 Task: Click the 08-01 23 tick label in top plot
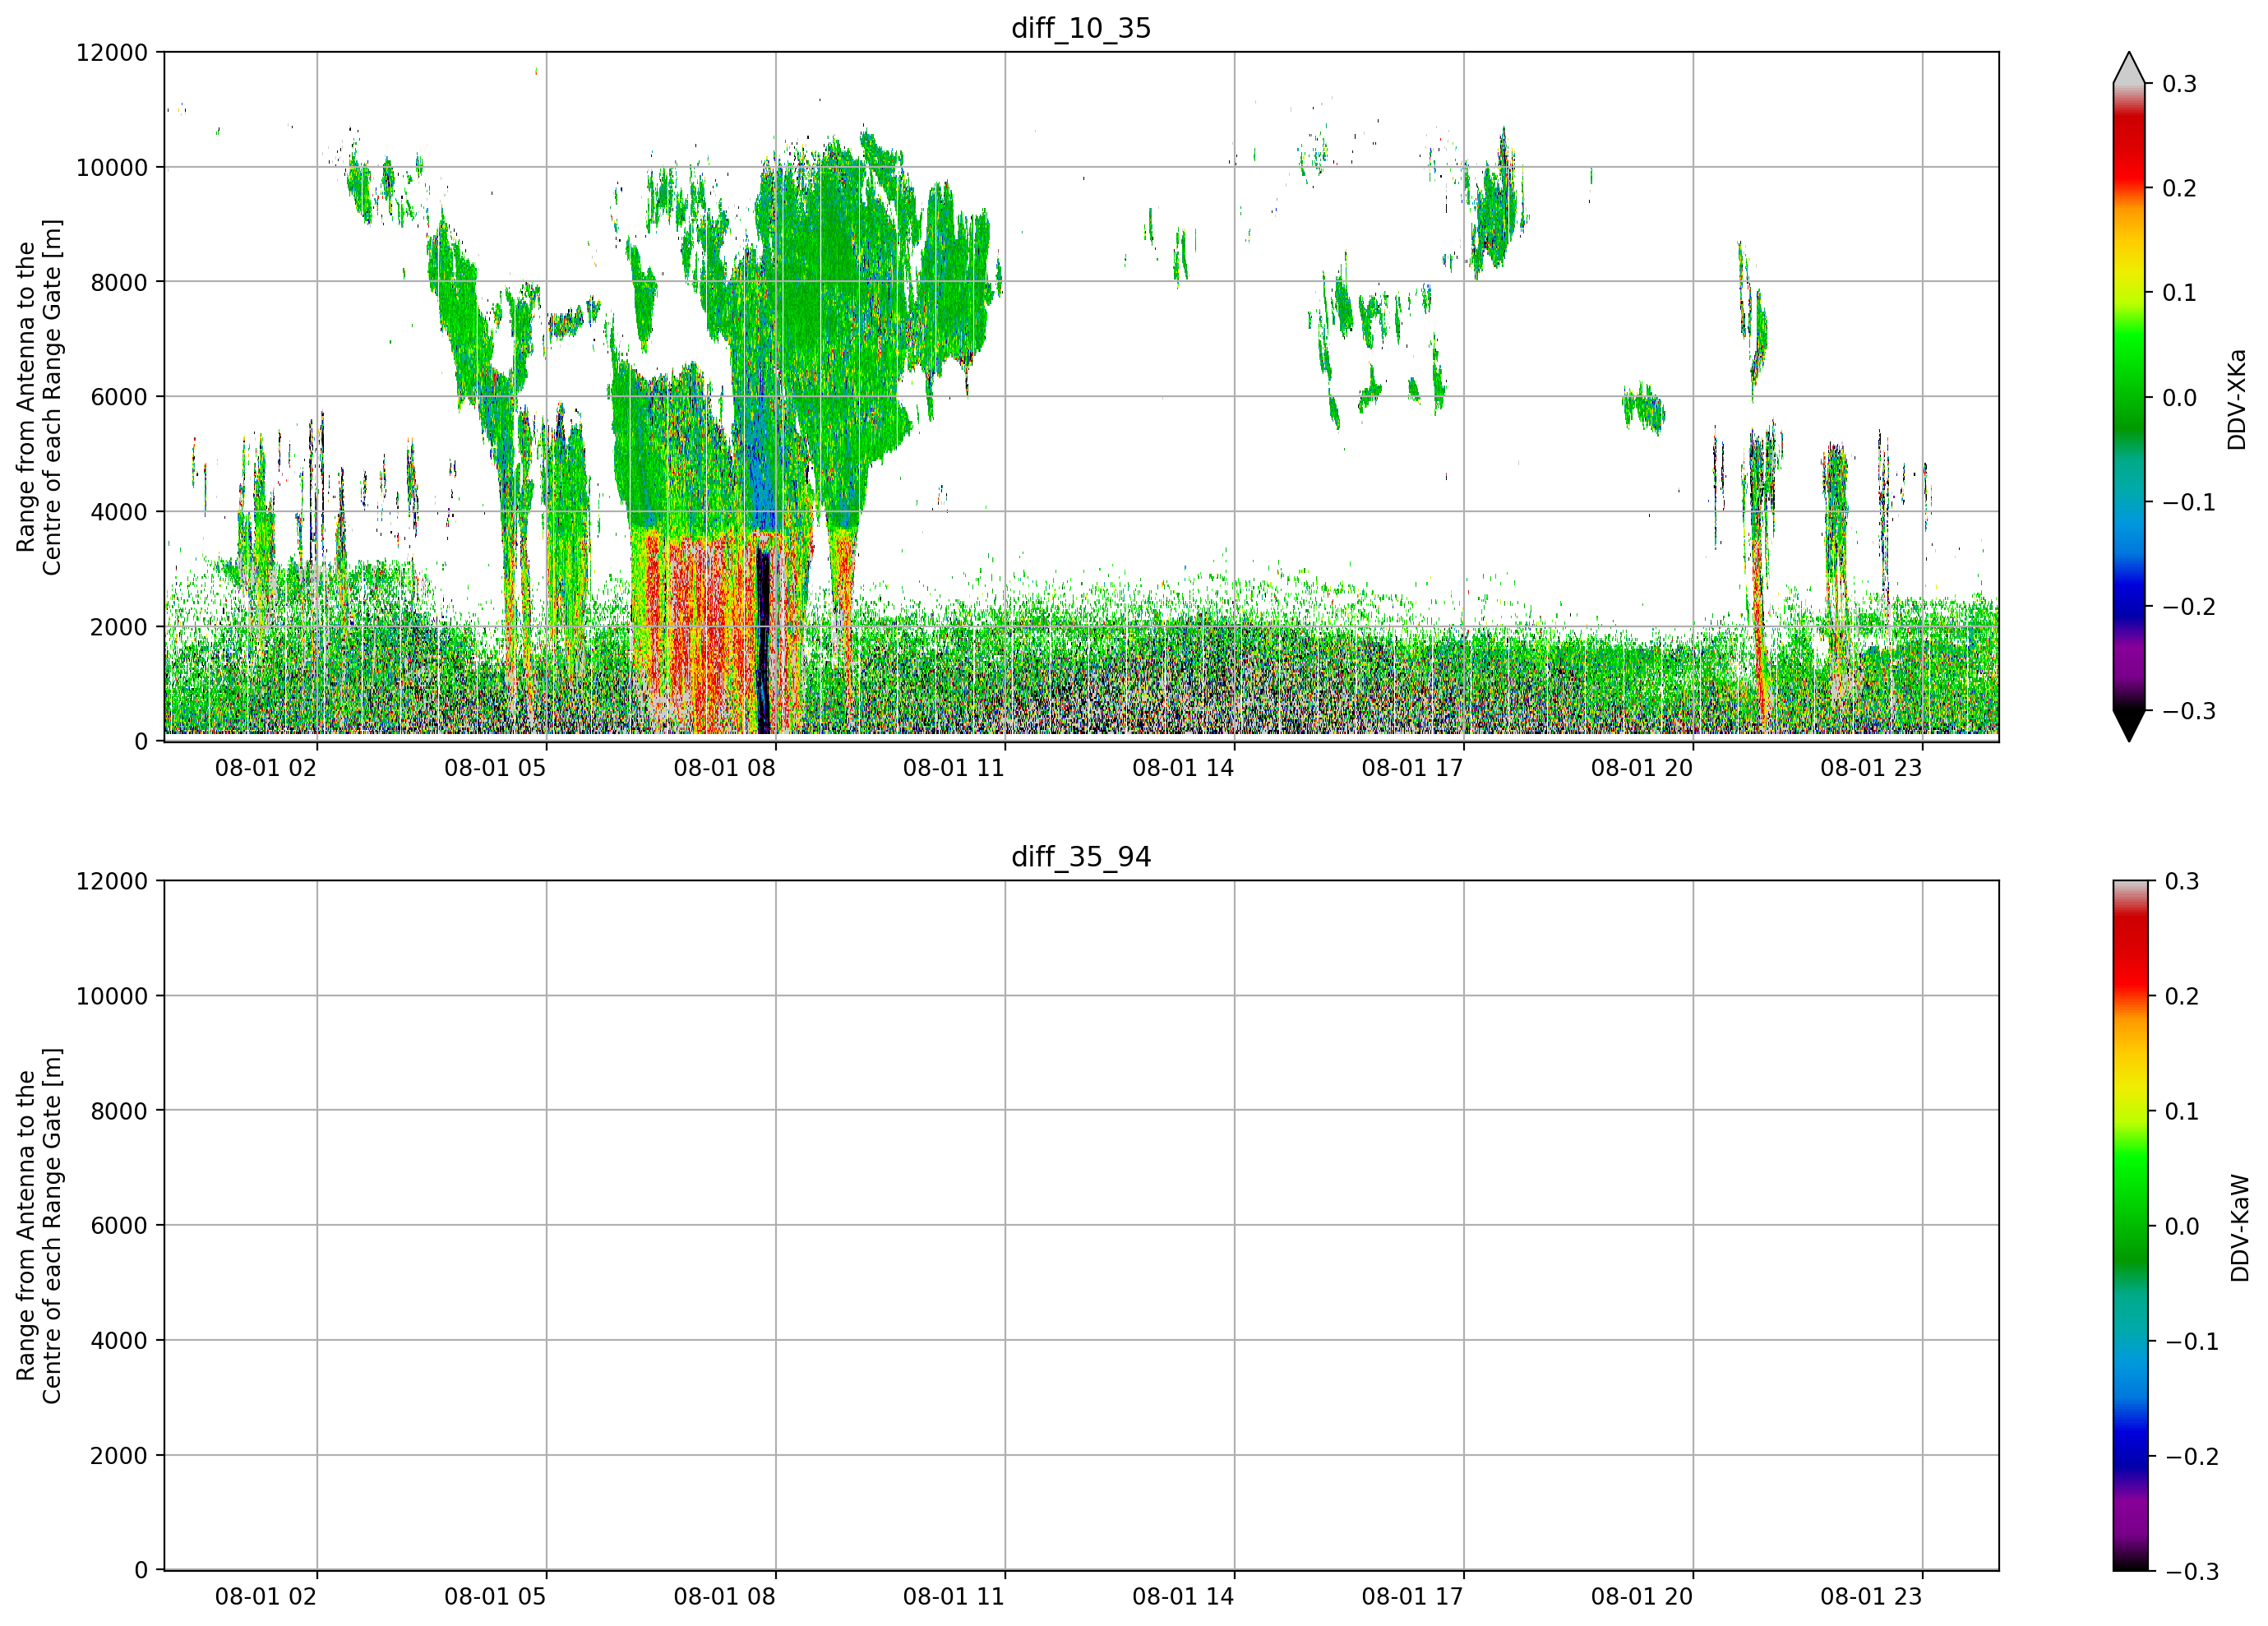pyautogui.click(x=1871, y=768)
